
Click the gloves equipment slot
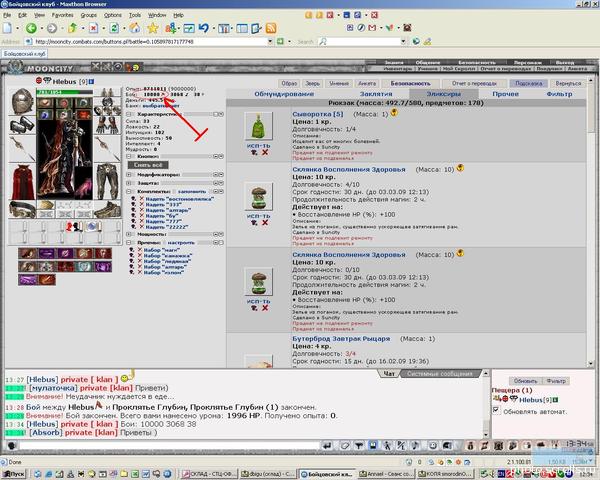pyautogui.click(x=107, y=126)
